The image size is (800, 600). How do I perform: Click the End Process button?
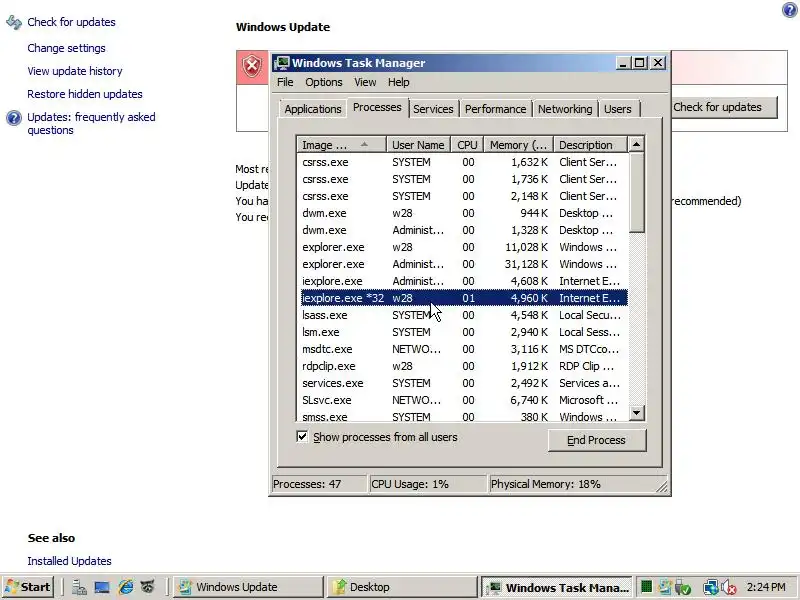[x=596, y=440]
